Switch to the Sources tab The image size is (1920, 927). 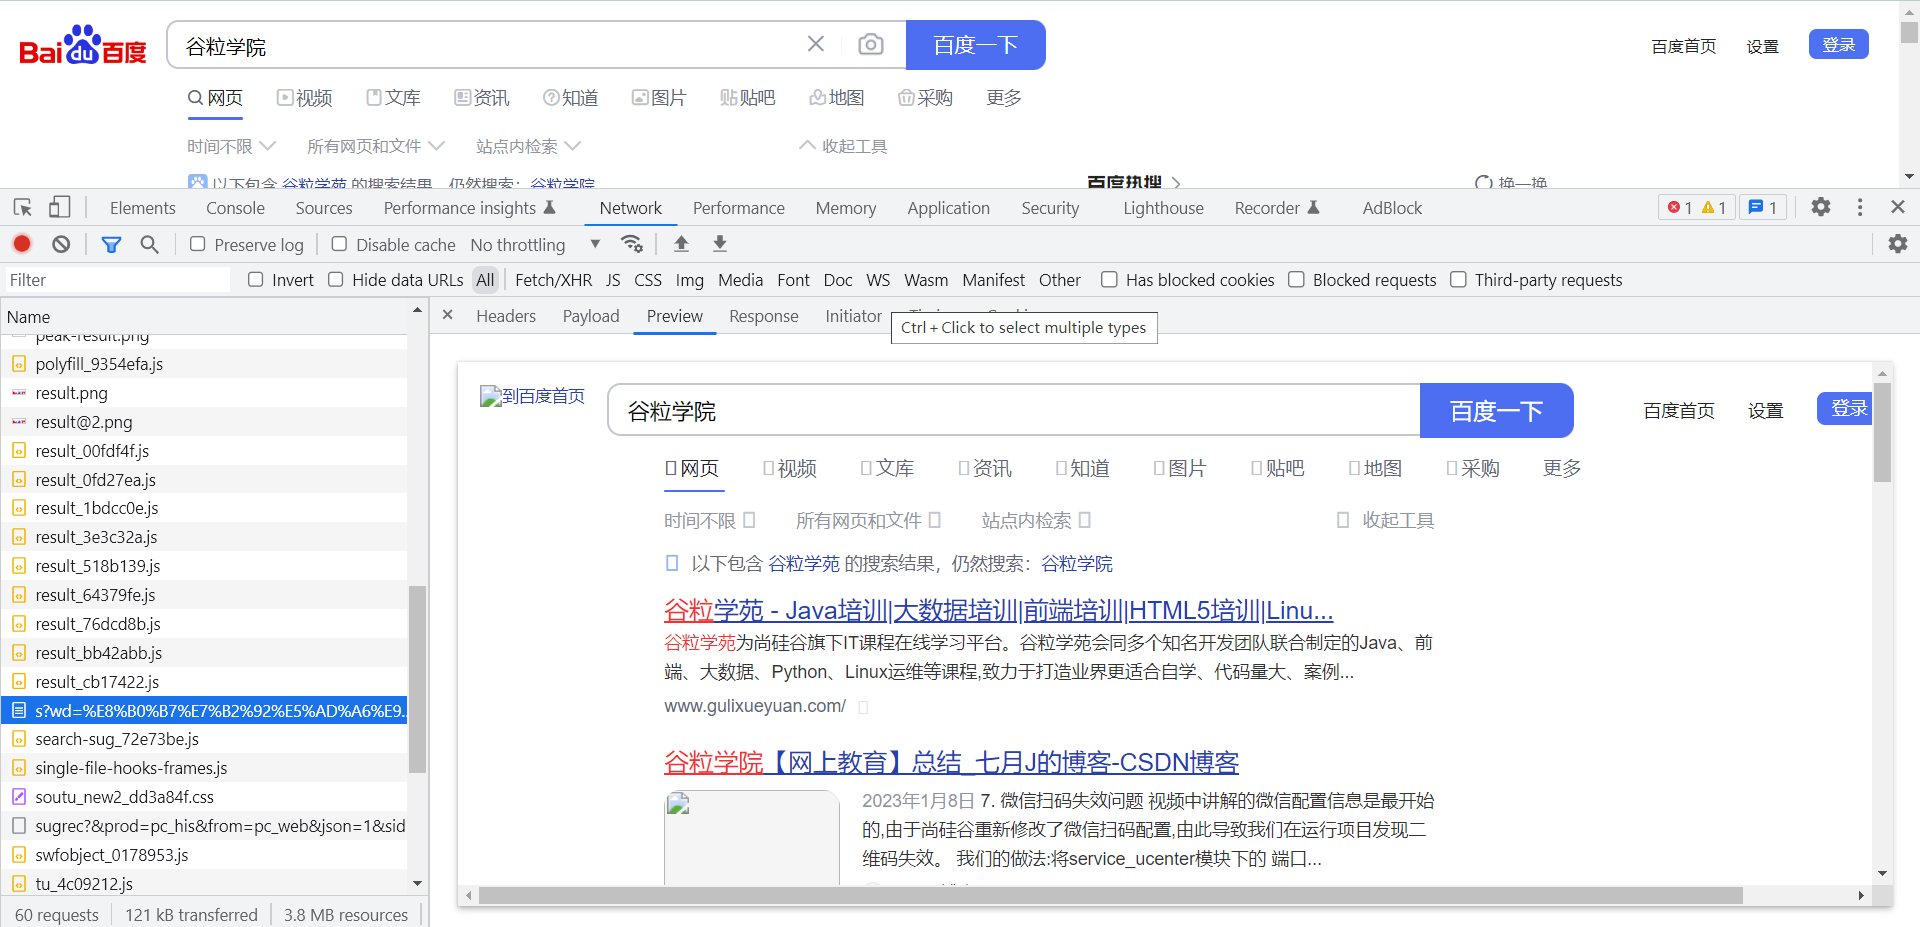(x=324, y=208)
